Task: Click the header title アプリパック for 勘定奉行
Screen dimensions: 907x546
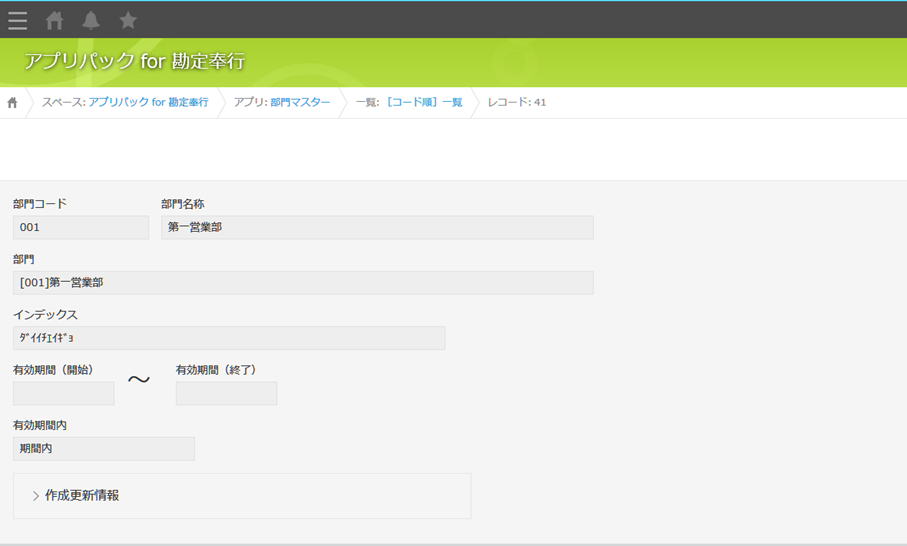Action: tap(134, 61)
